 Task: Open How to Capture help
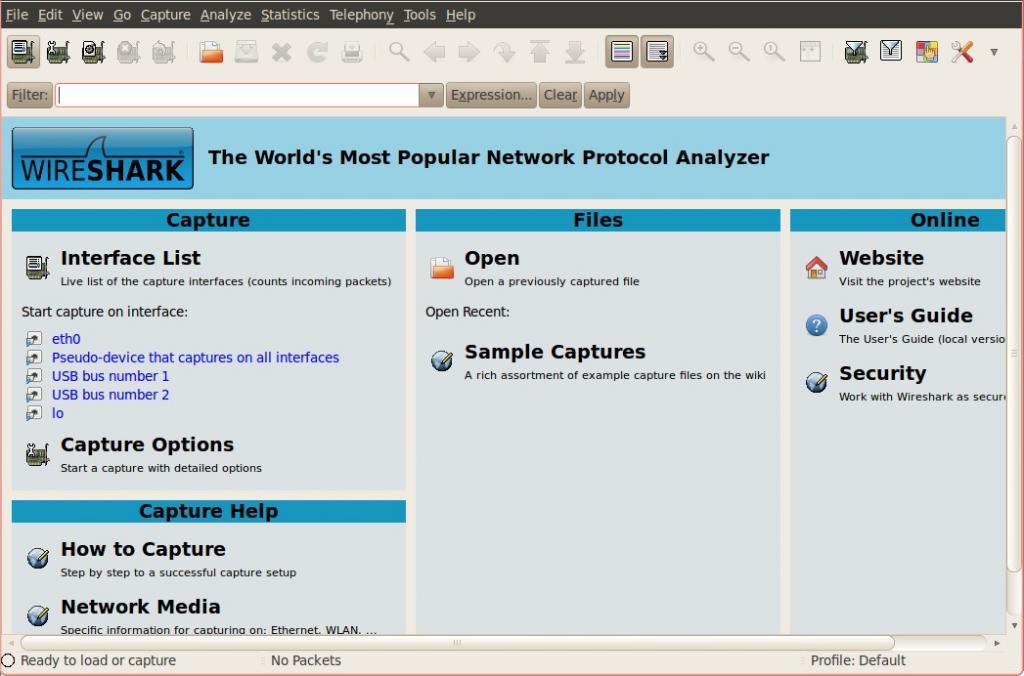(143, 549)
